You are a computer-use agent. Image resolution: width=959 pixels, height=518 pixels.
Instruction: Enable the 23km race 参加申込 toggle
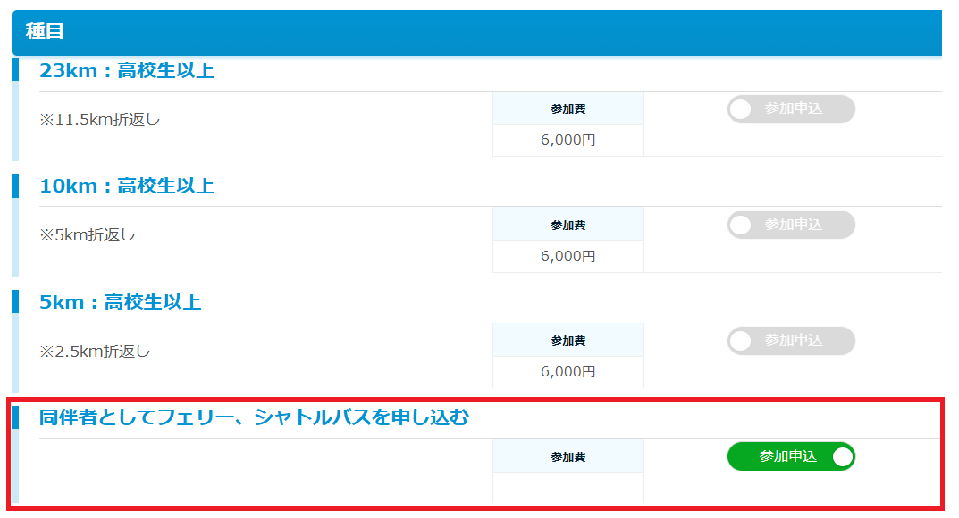pos(790,109)
